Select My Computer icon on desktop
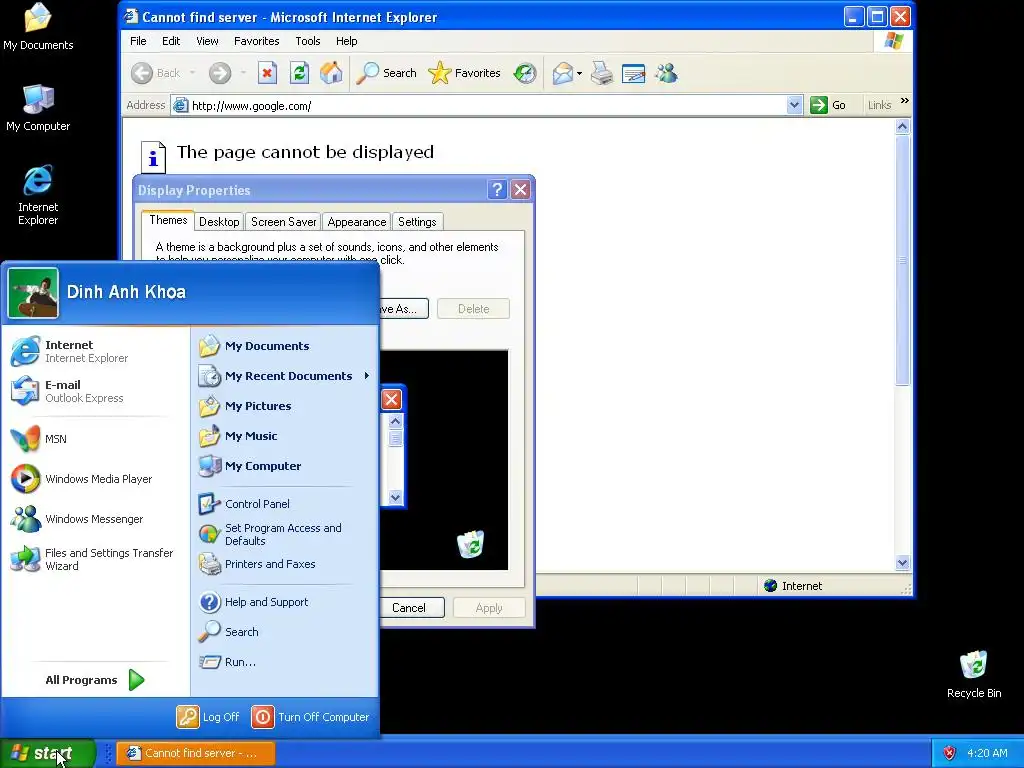 pyautogui.click(x=38, y=108)
